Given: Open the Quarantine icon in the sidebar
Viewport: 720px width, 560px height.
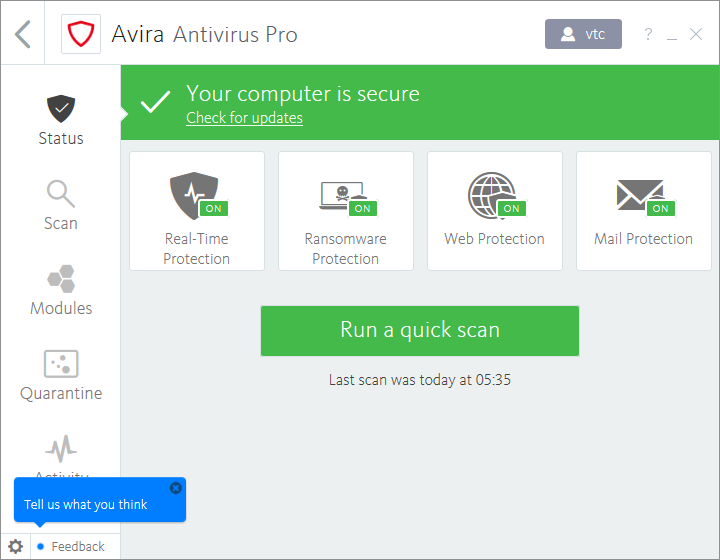Looking at the screenshot, I should coord(61,363).
